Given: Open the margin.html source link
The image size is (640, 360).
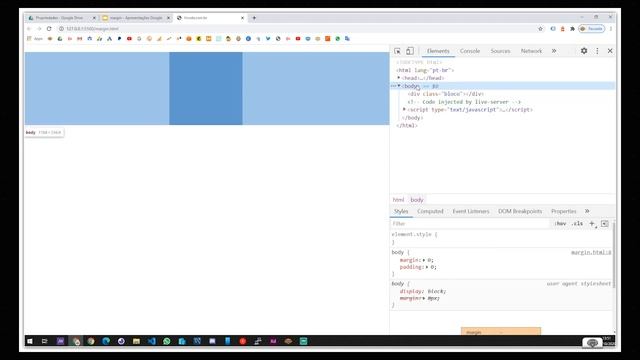Looking at the screenshot, I should (591, 252).
